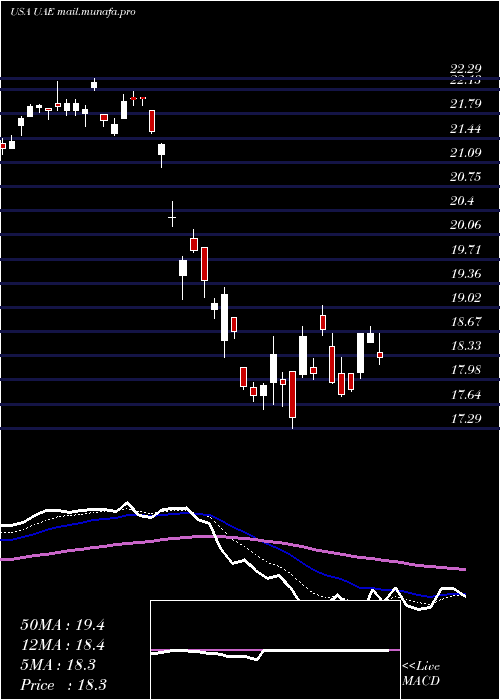Click the 21.09 price axis label
The height and width of the screenshot is (700, 500).
pos(466,153)
